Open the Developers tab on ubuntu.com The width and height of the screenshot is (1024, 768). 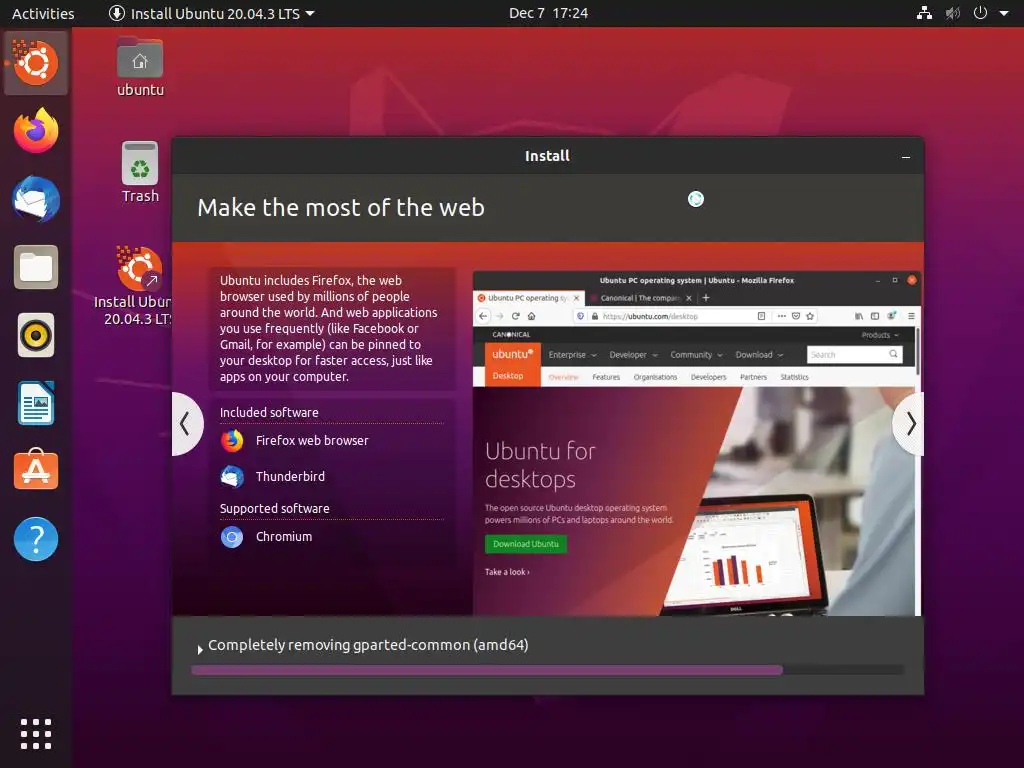[709, 377]
